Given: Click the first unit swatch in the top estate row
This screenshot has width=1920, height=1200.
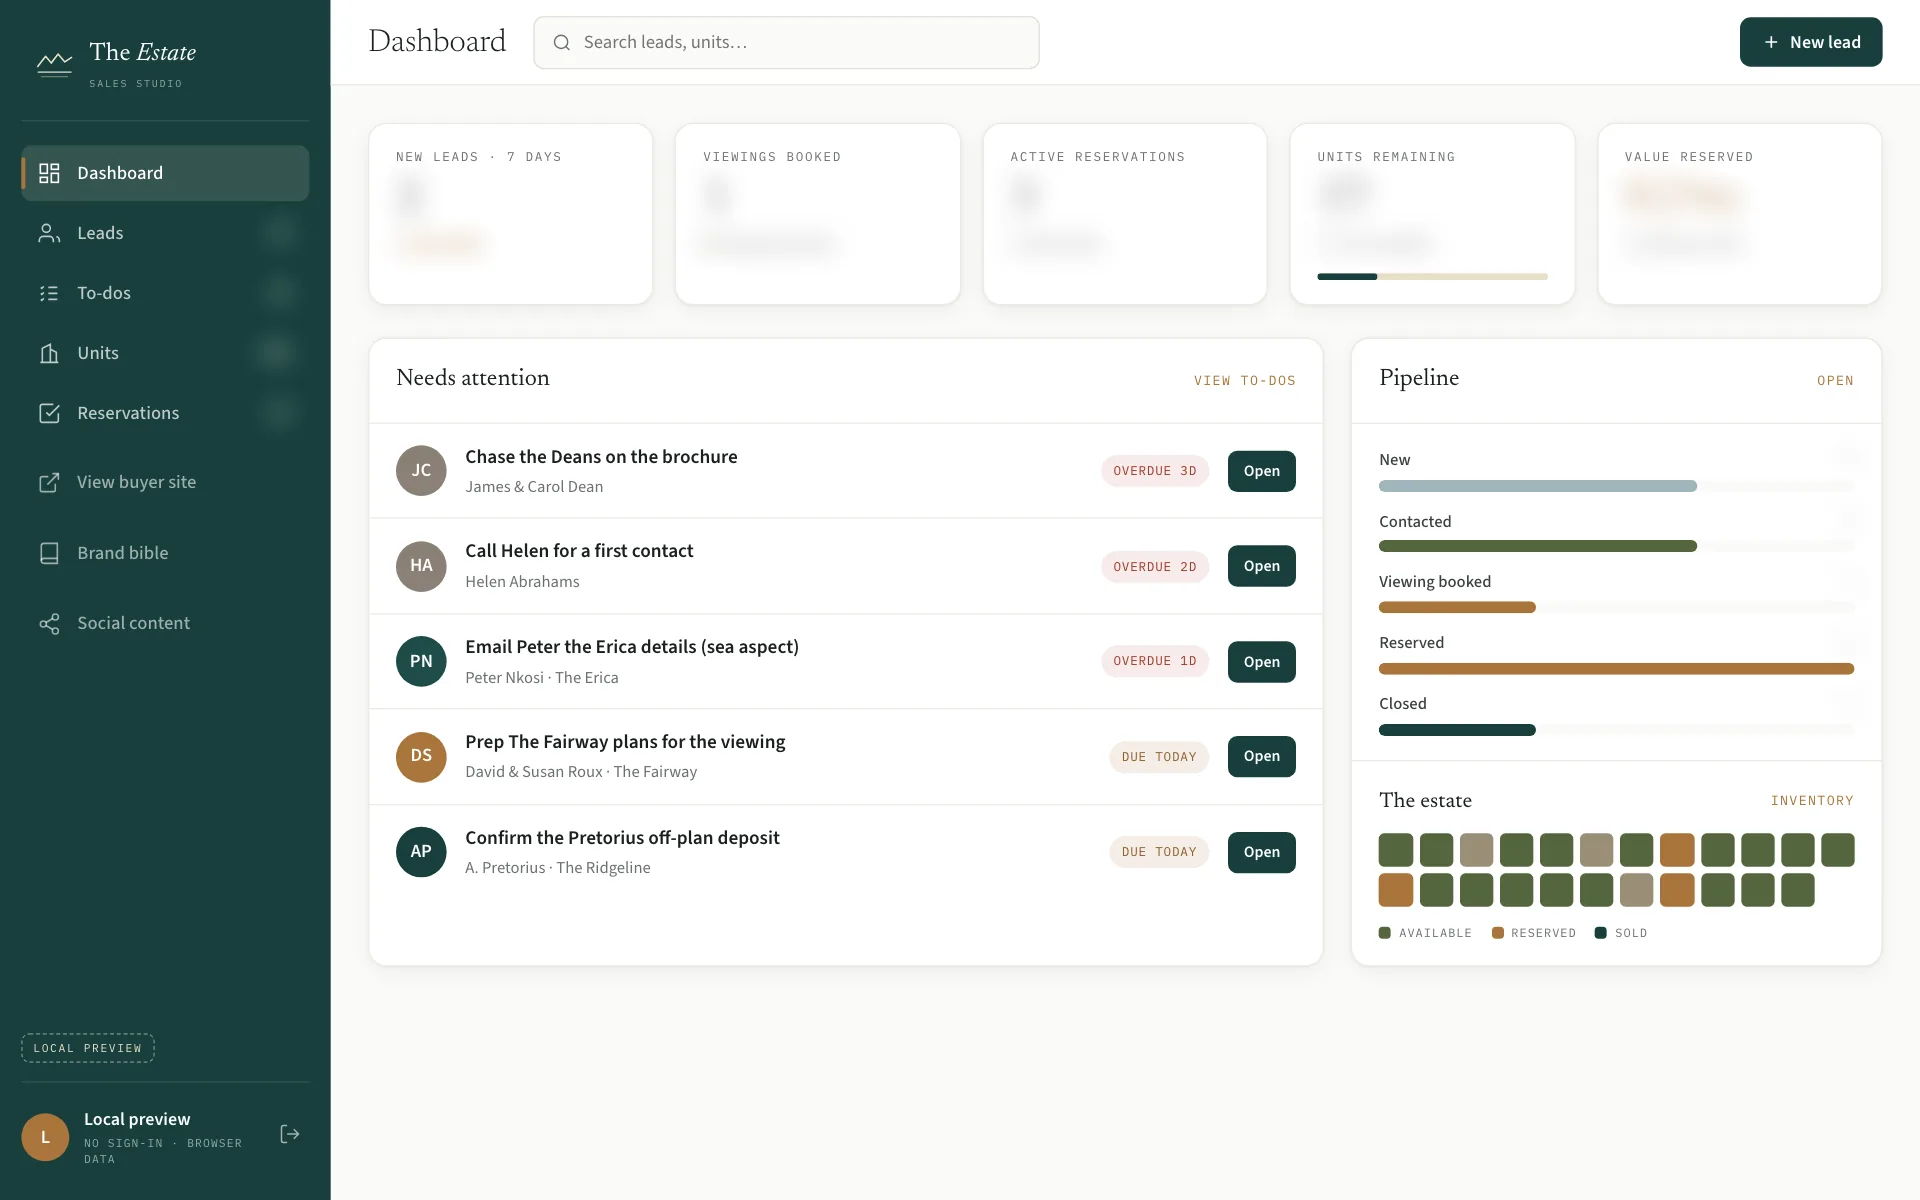Looking at the screenshot, I should tap(1396, 850).
